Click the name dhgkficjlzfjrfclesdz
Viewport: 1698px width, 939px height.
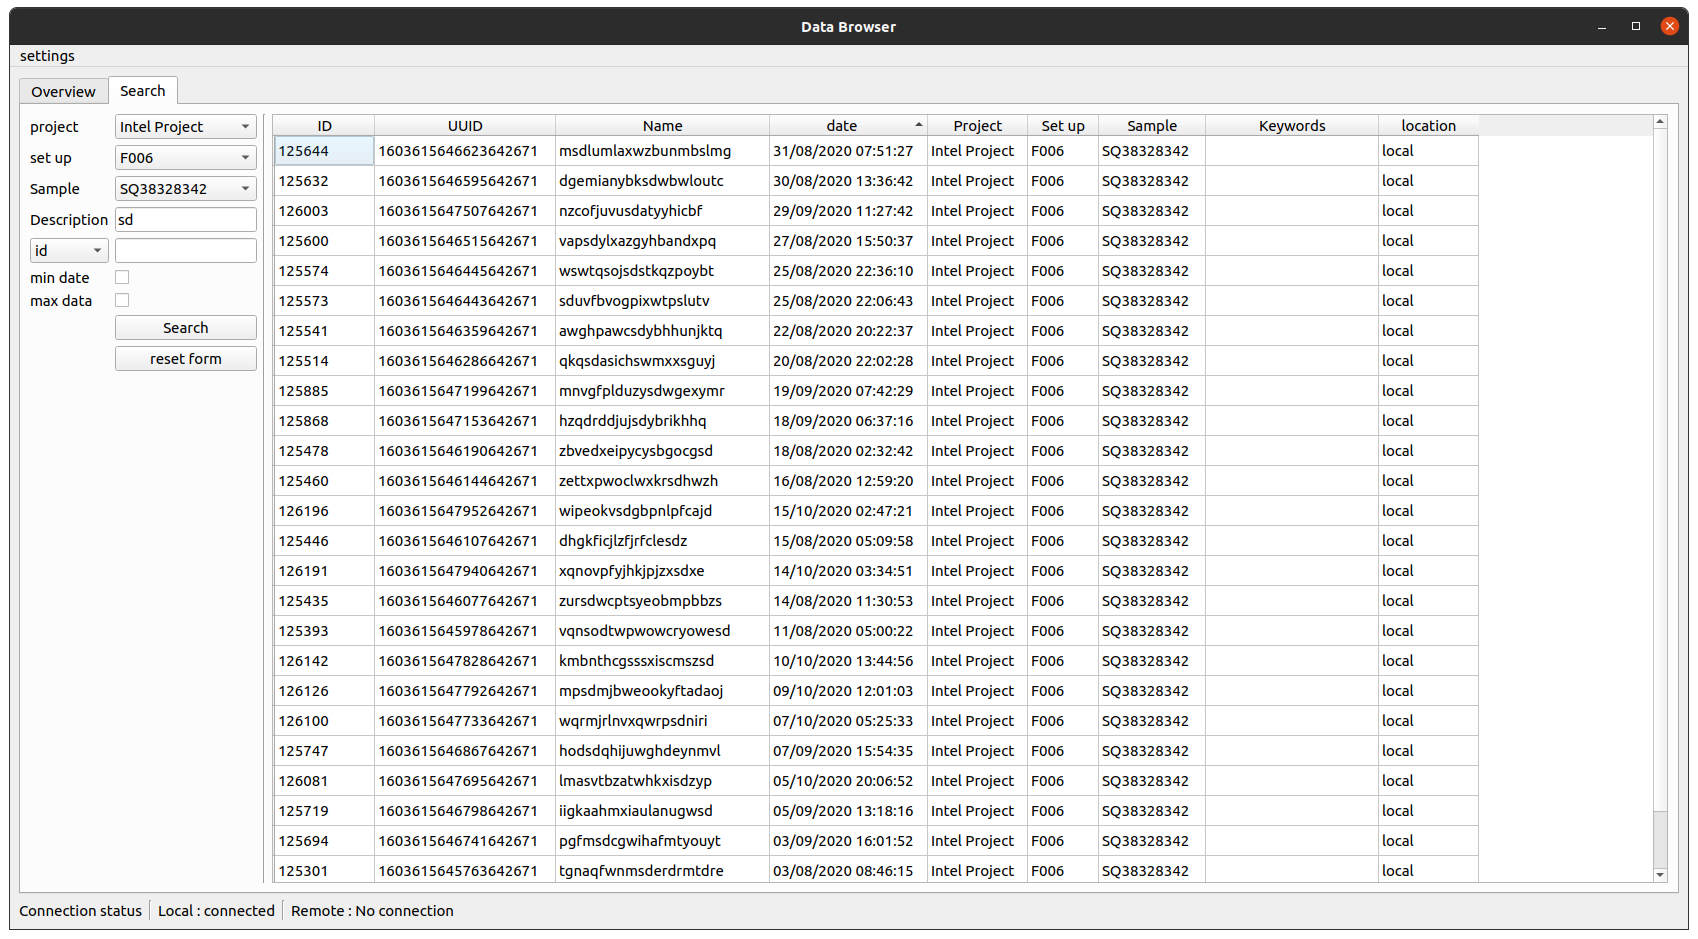tap(662, 541)
